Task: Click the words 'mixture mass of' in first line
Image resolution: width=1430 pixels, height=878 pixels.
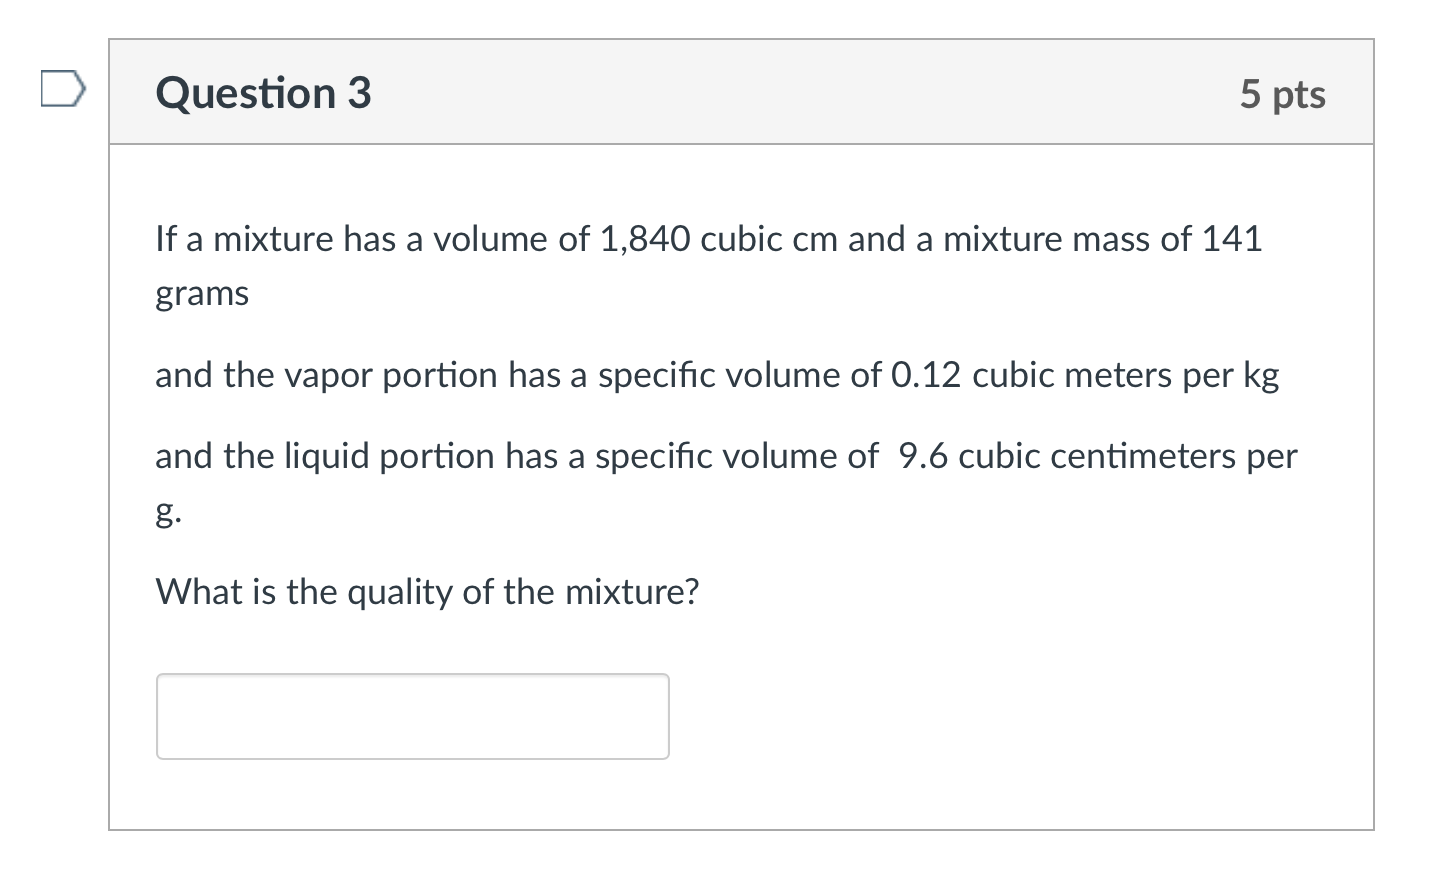Action: [x=1067, y=239]
